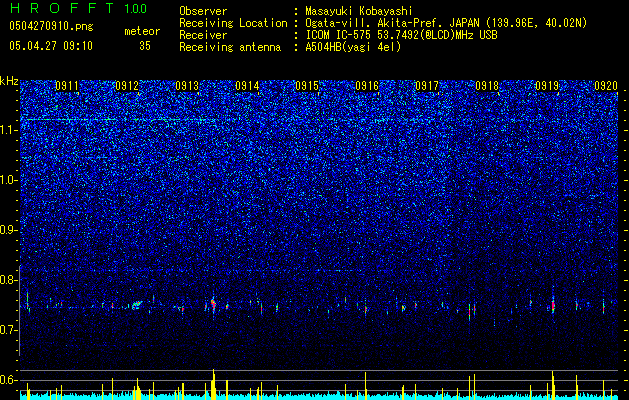Select the ICOM IC-575 53.7492 MHz USB text
Screen dimensions: 629x400
point(401,35)
